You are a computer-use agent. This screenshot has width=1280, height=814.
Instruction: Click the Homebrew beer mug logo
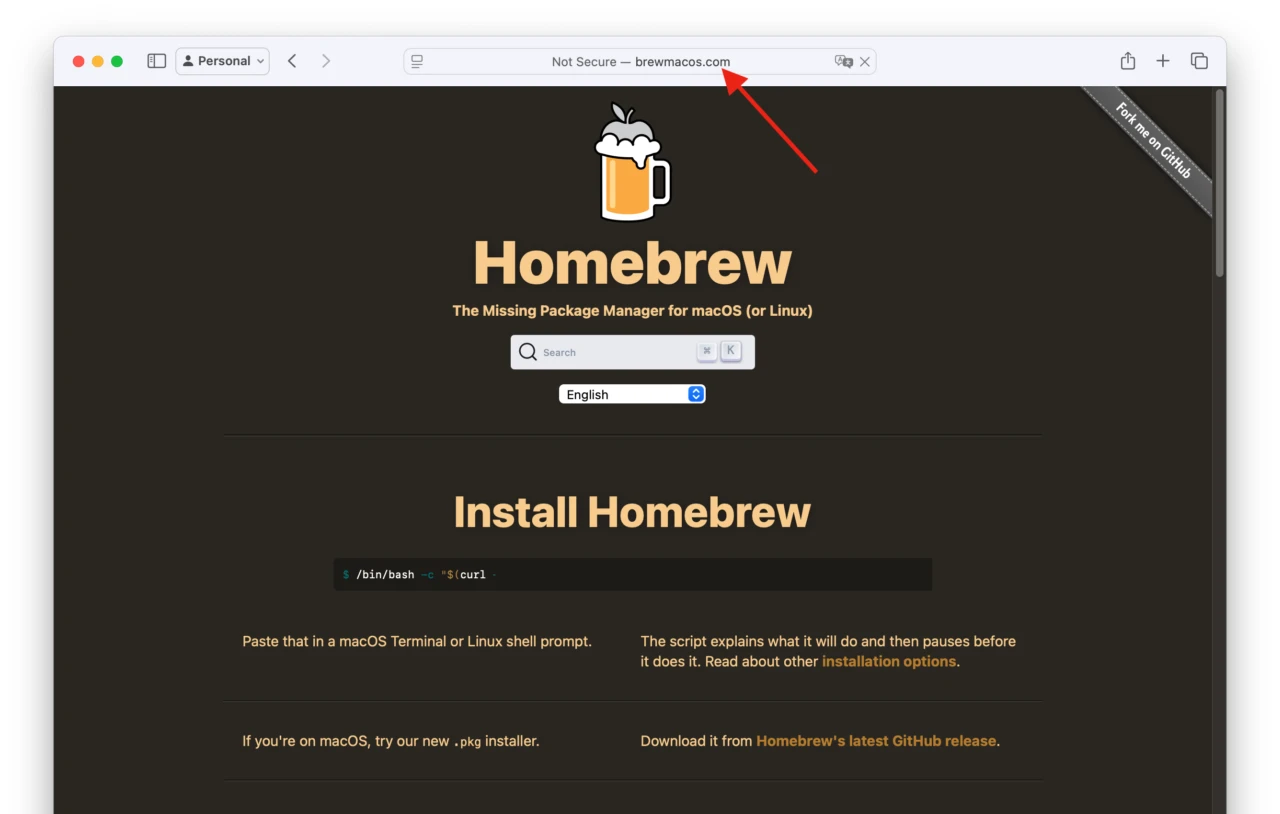pyautogui.click(x=632, y=162)
